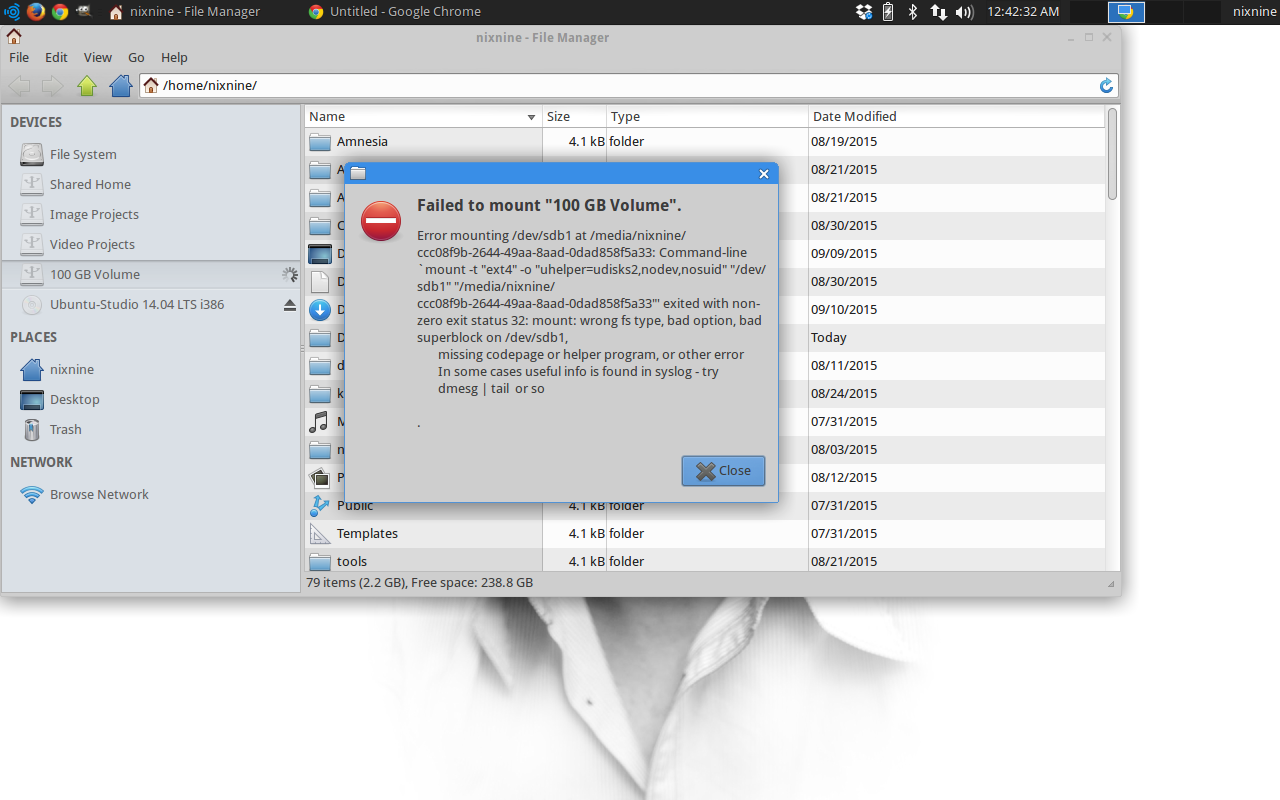This screenshot has height=800, width=1280.
Task: Click the Browse Network wifi icon
Action: pos(32,494)
